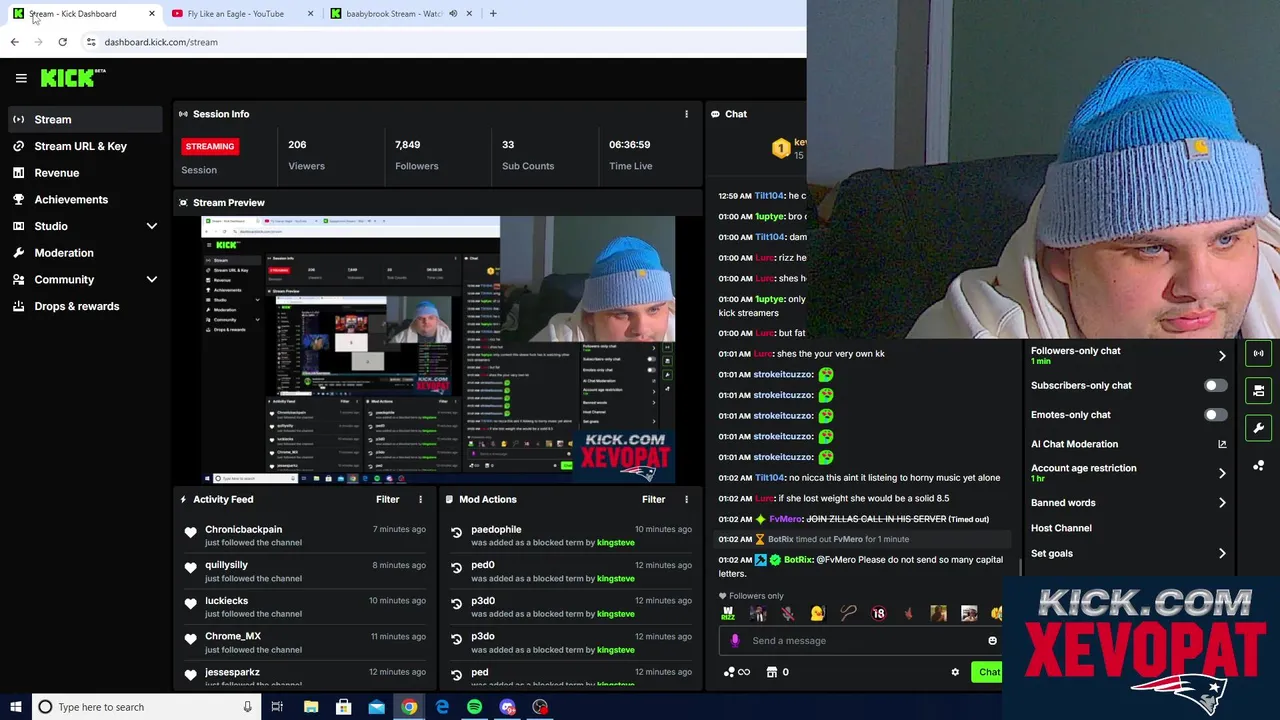Open chat settings gear icon
The height and width of the screenshot is (720, 1280).
[x=955, y=672]
